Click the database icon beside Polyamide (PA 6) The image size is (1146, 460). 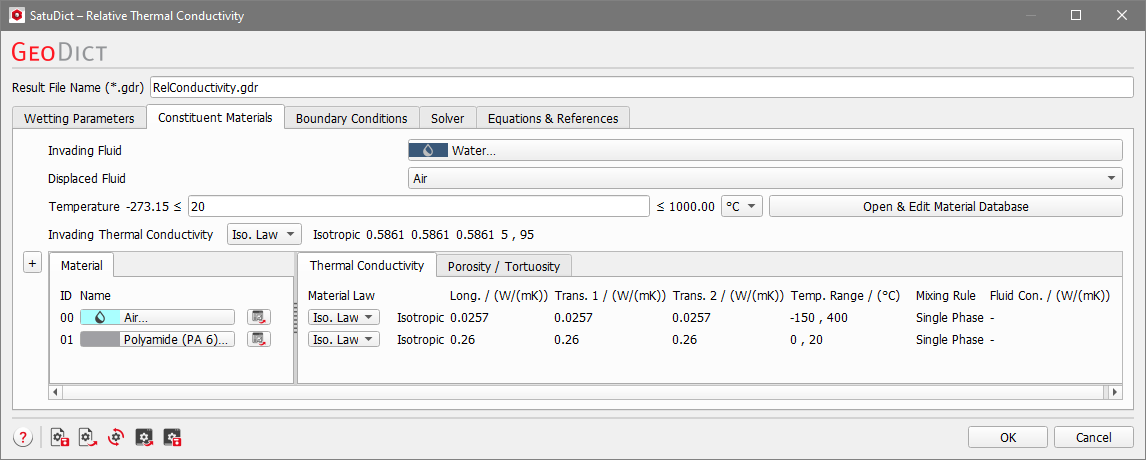pos(259,339)
